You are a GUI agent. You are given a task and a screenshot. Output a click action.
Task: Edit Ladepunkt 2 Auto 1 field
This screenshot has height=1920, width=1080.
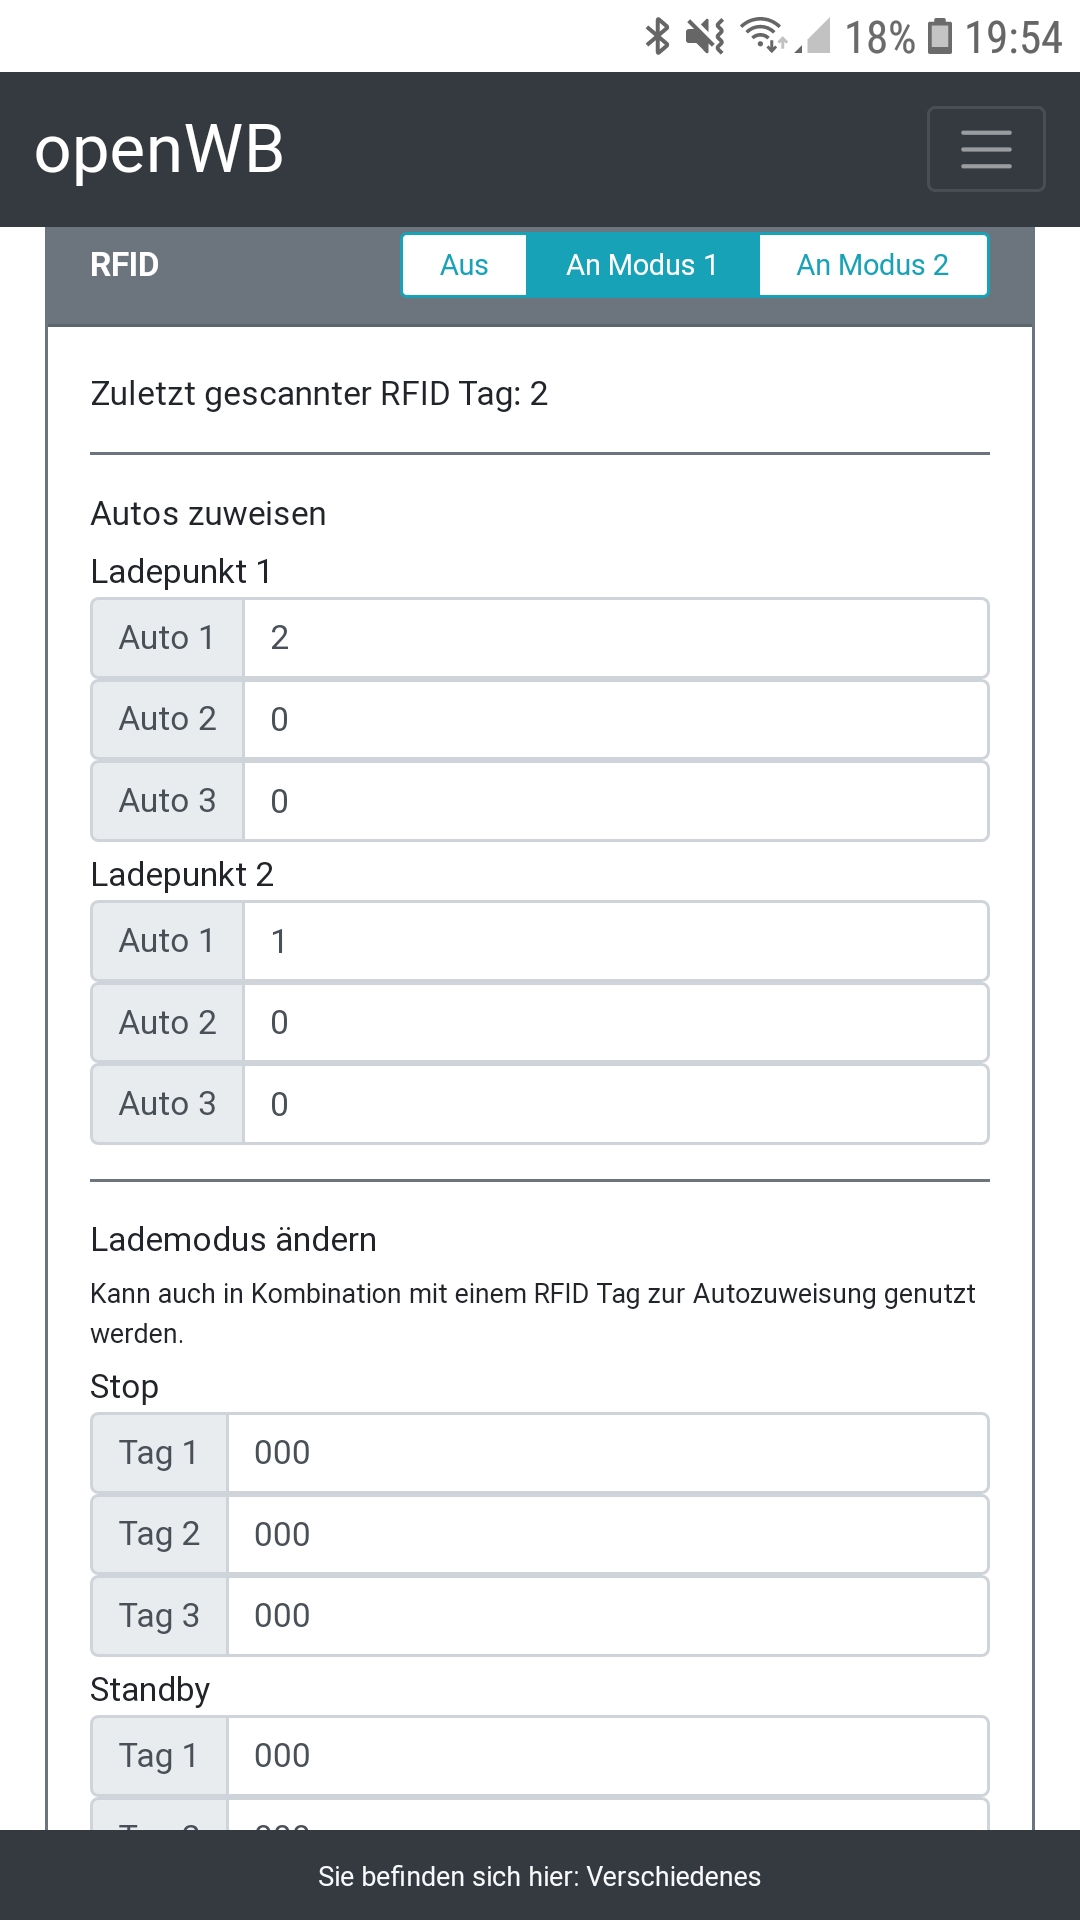tap(615, 941)
